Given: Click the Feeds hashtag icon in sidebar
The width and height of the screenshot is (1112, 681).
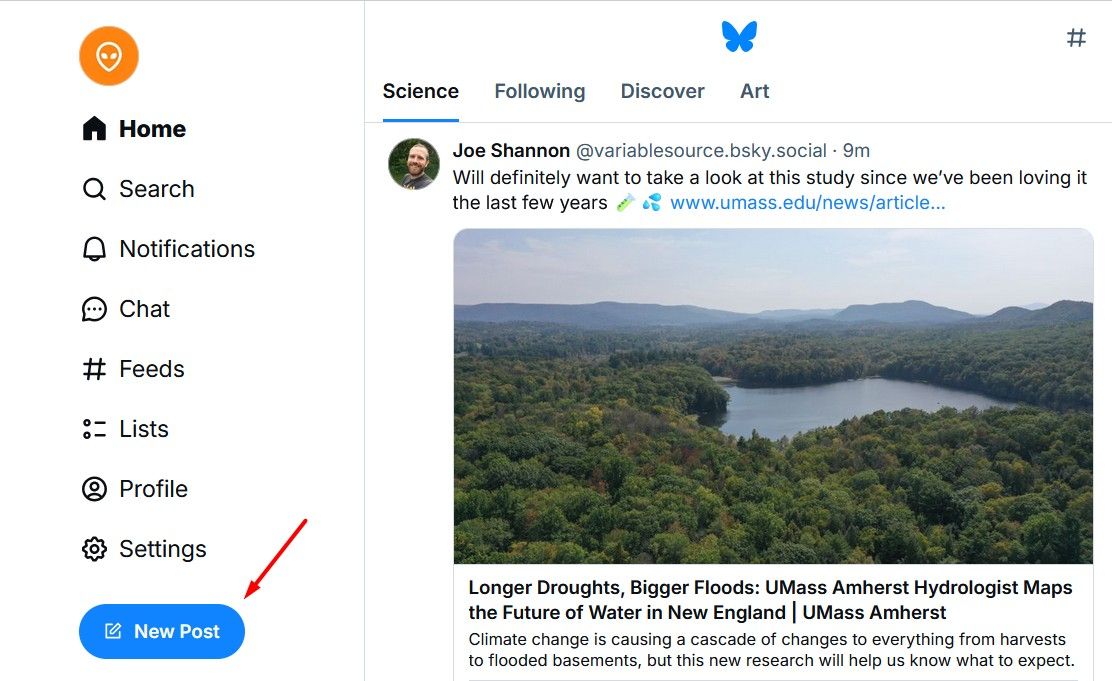Looking at the screenshot, I should [x=94, y=369].
